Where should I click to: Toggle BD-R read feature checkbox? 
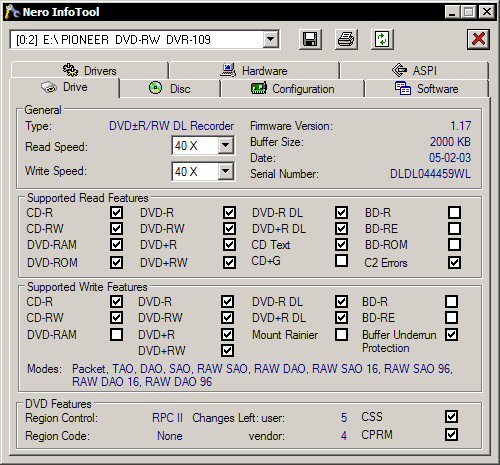[x=455, y=212]
